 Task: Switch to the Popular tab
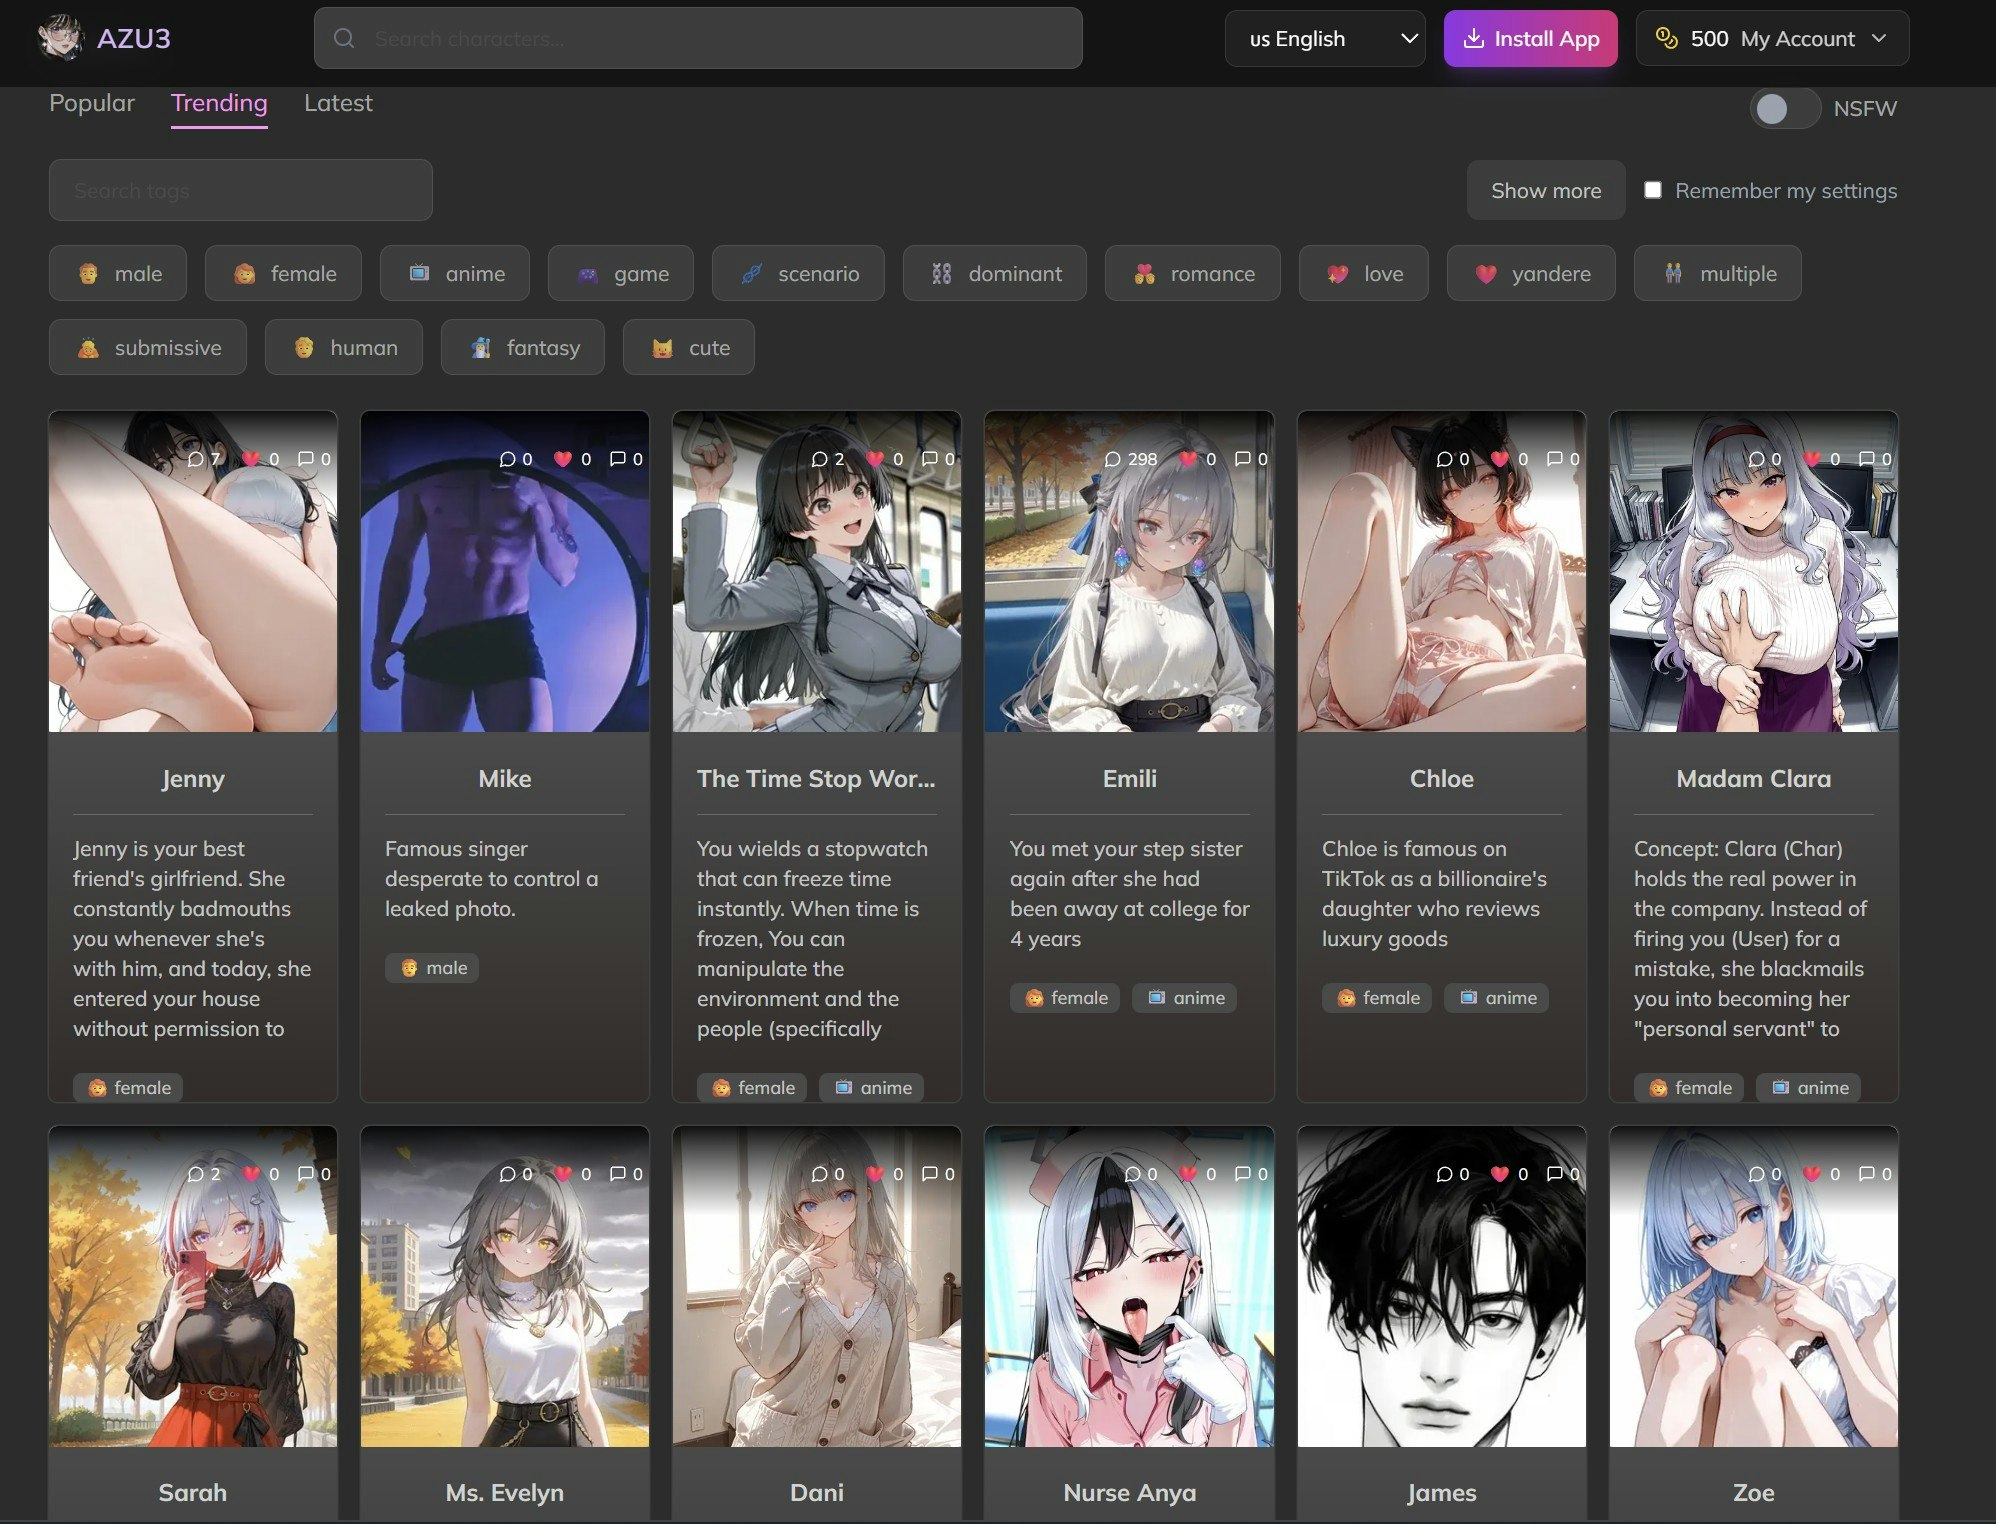[91, 103]
